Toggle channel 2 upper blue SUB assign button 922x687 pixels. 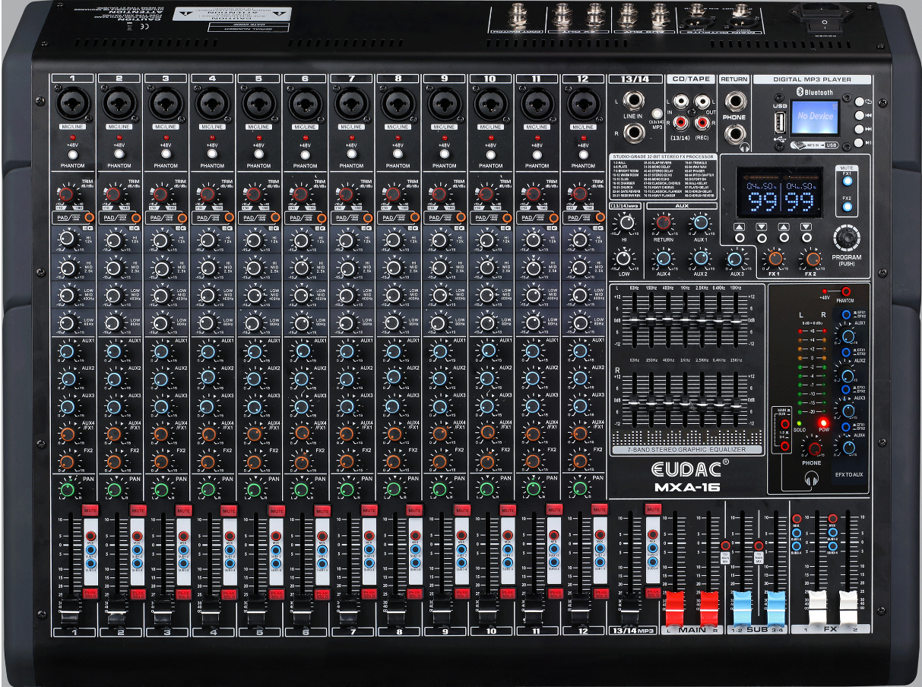coord(137,550)
